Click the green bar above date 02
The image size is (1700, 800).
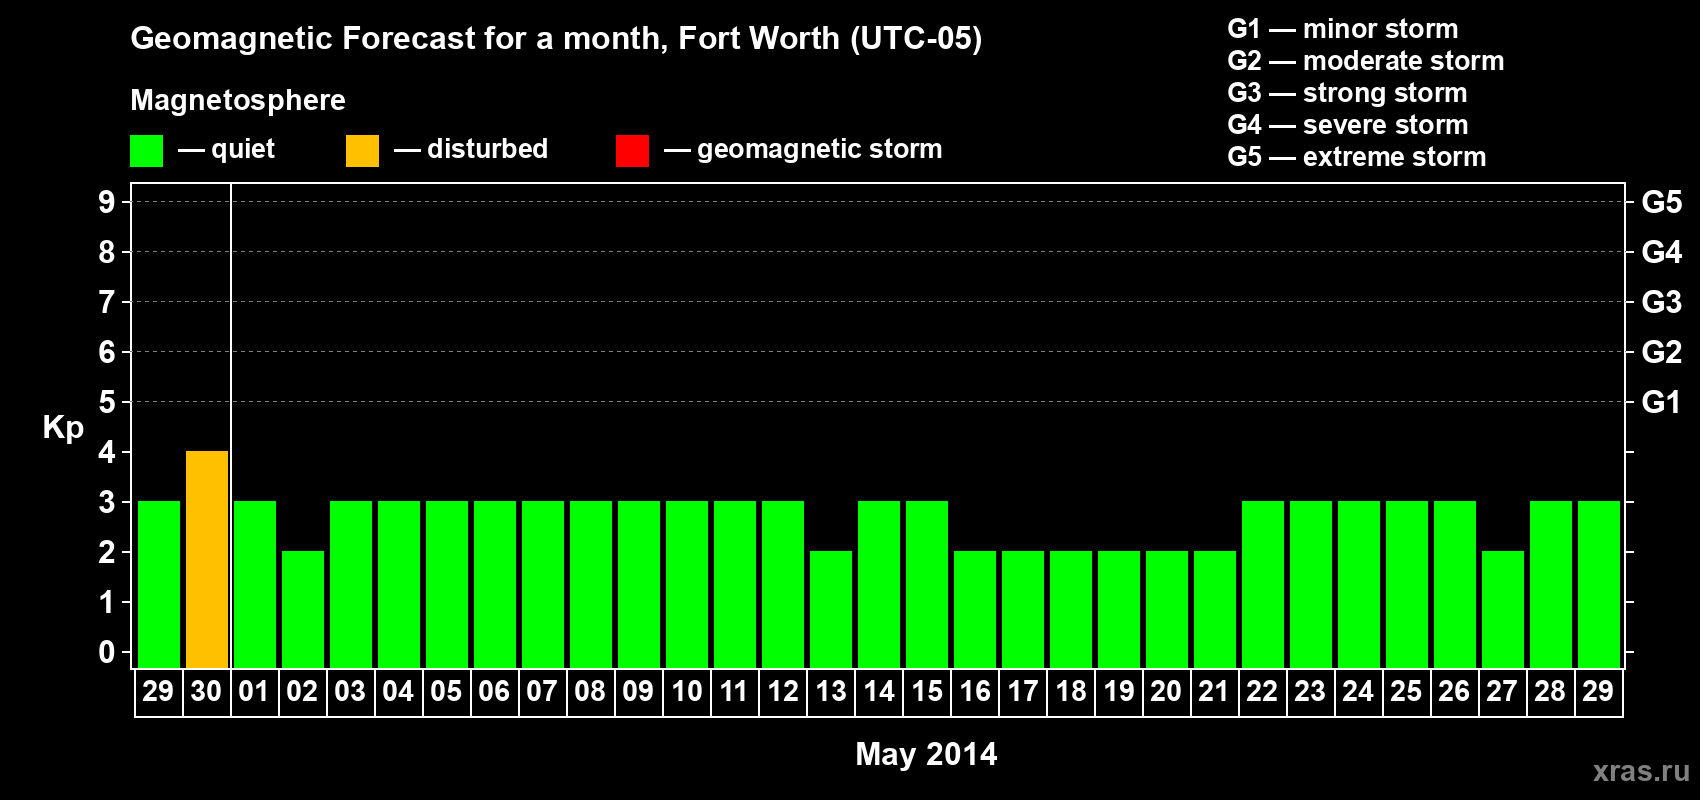[x=303, y=609]
